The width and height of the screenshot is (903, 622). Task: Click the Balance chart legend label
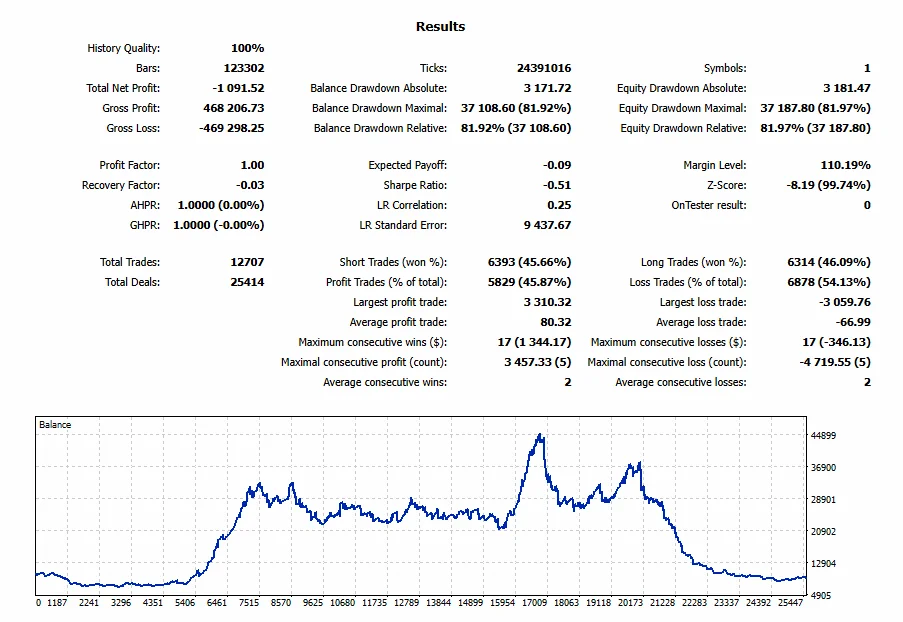[x=55, y=425]
